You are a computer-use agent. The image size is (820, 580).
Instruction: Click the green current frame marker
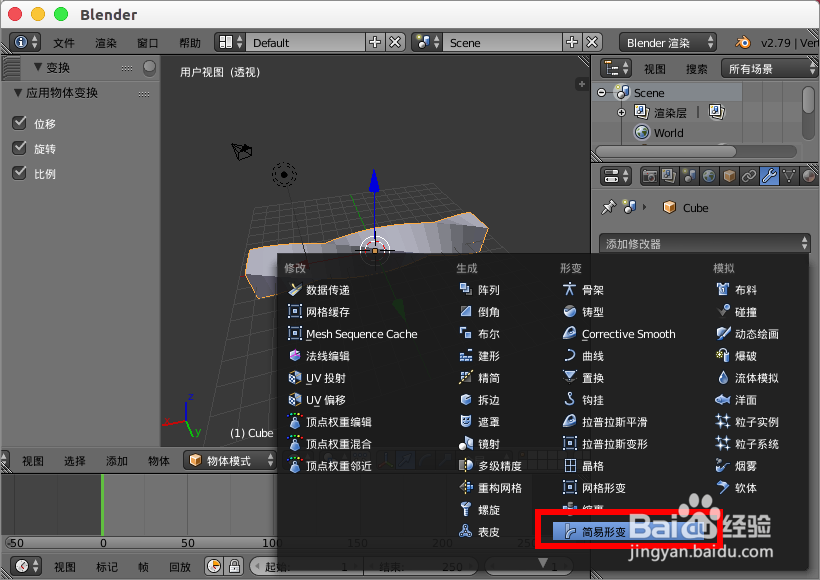[102, 504]
